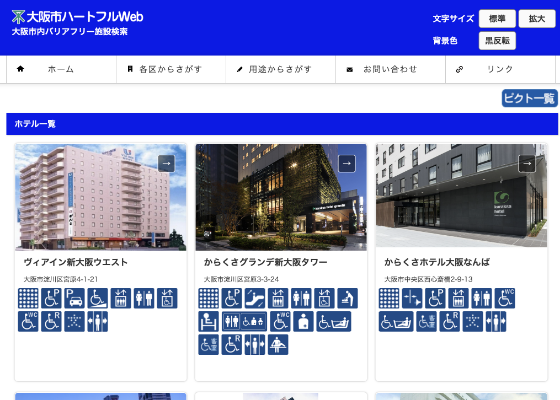Click wheelchair R icon under からくさグランデ新大阪タワー
The width and height of the screenshot is (560, 400).
click(x=232, y=345)
